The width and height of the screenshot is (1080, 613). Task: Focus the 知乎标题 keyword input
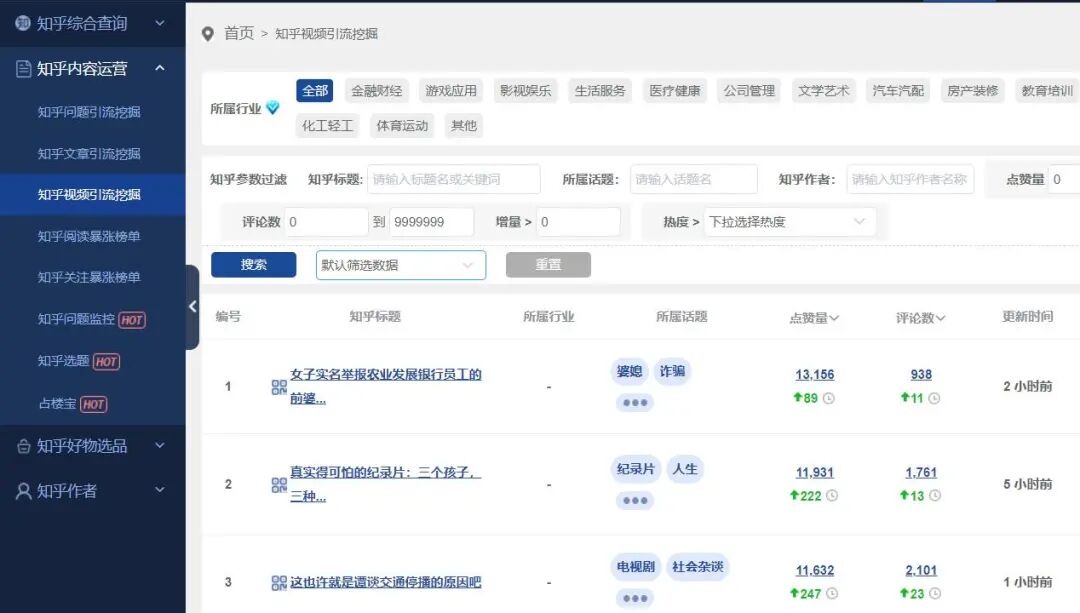pos(454,179)
